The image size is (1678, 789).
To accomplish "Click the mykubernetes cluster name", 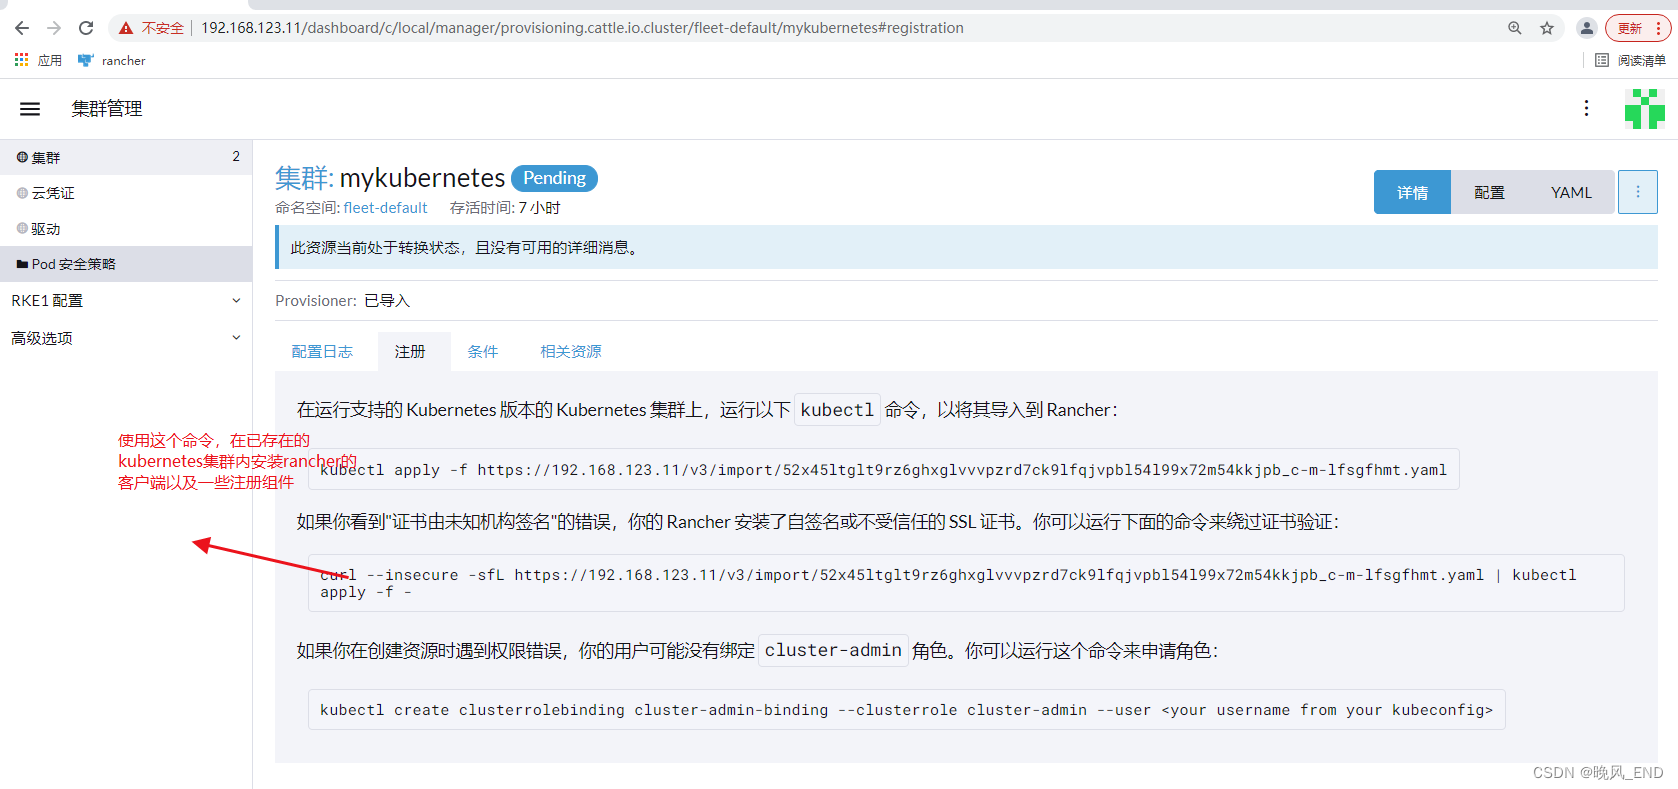I will coord(422,178).
